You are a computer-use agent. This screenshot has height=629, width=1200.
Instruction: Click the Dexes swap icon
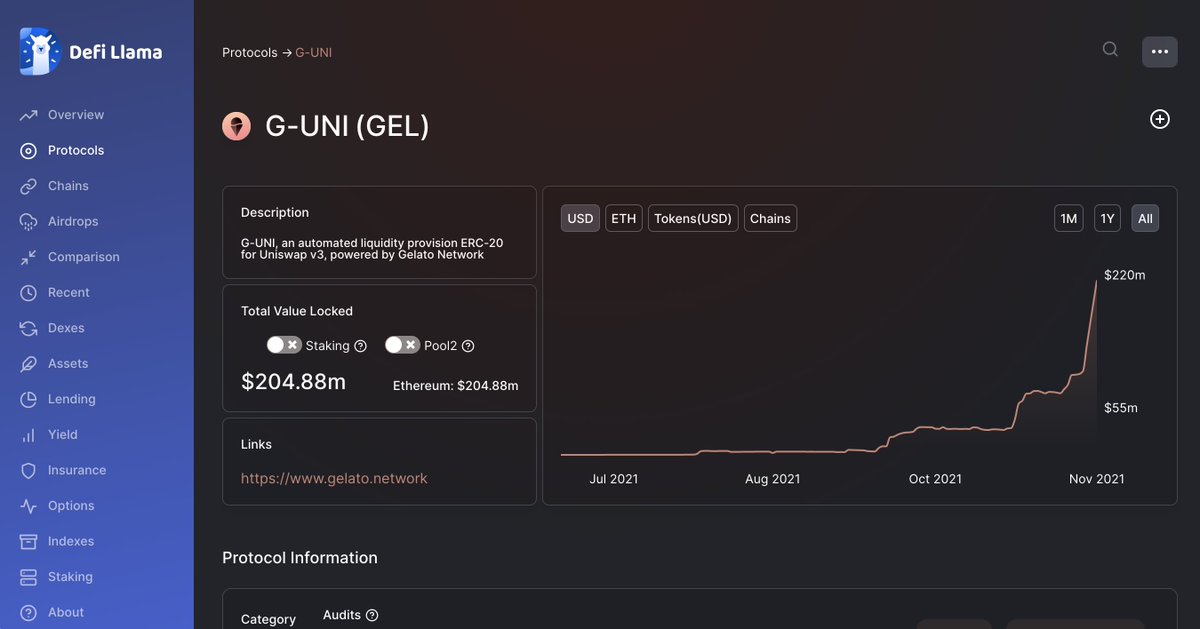28,328
